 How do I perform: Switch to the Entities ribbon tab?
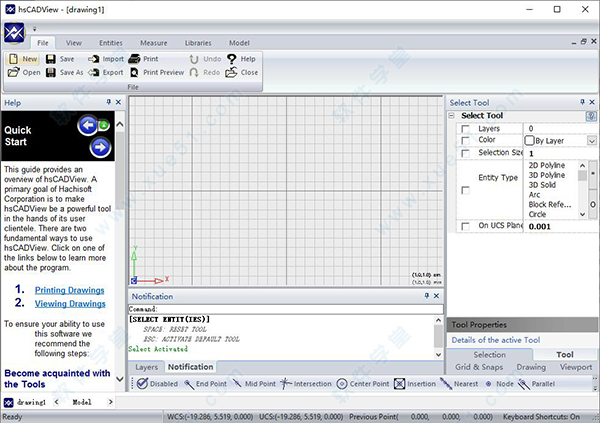click(x=111, y=43)
